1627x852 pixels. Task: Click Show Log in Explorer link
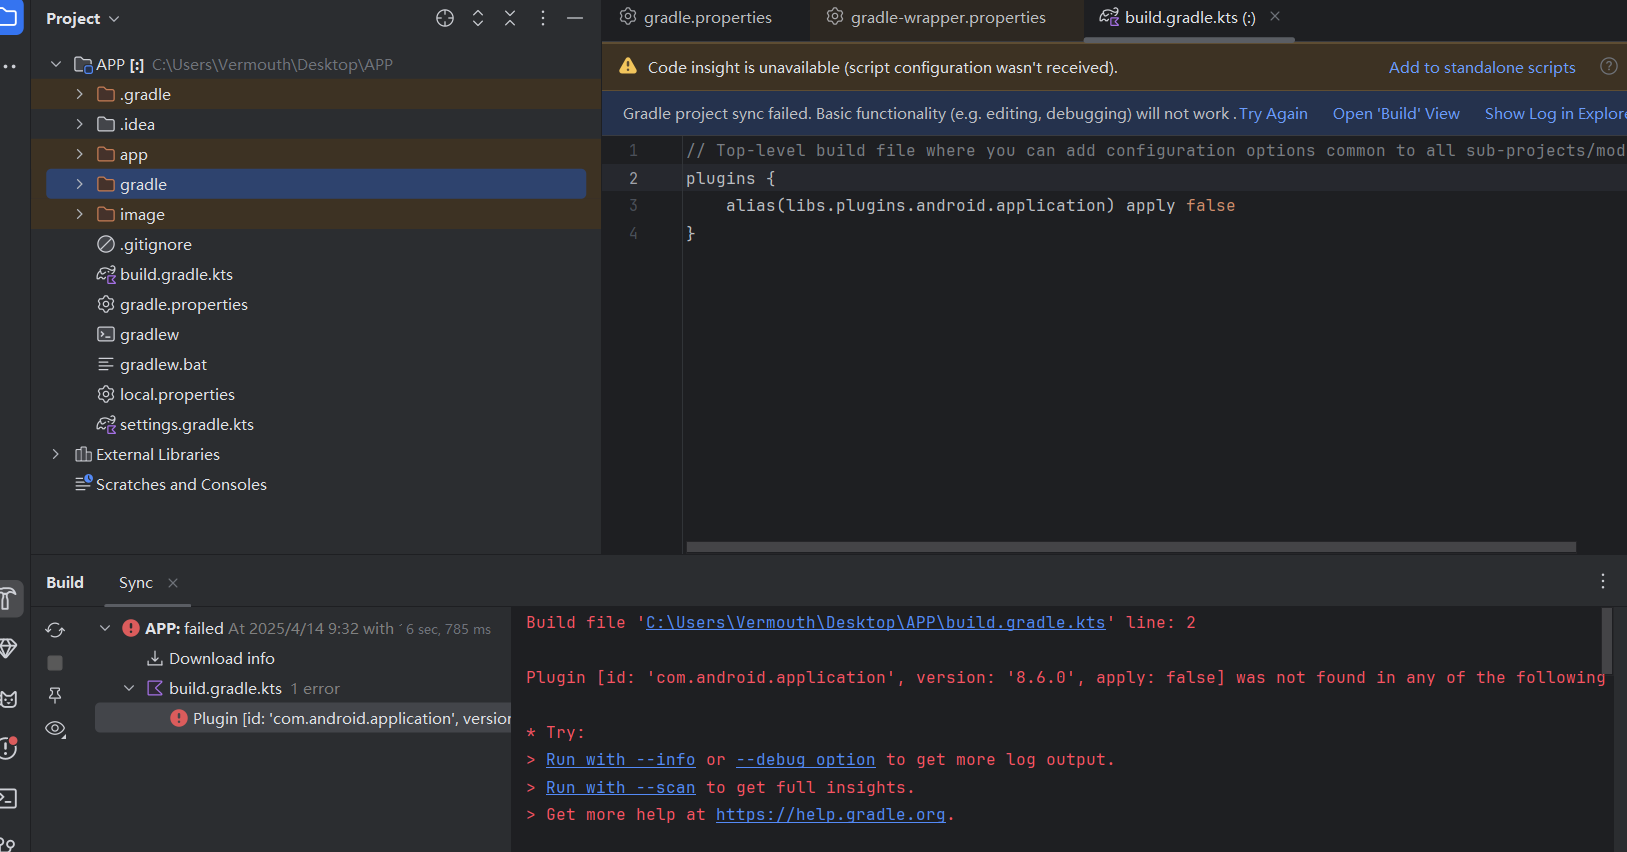click(1555, 113)
